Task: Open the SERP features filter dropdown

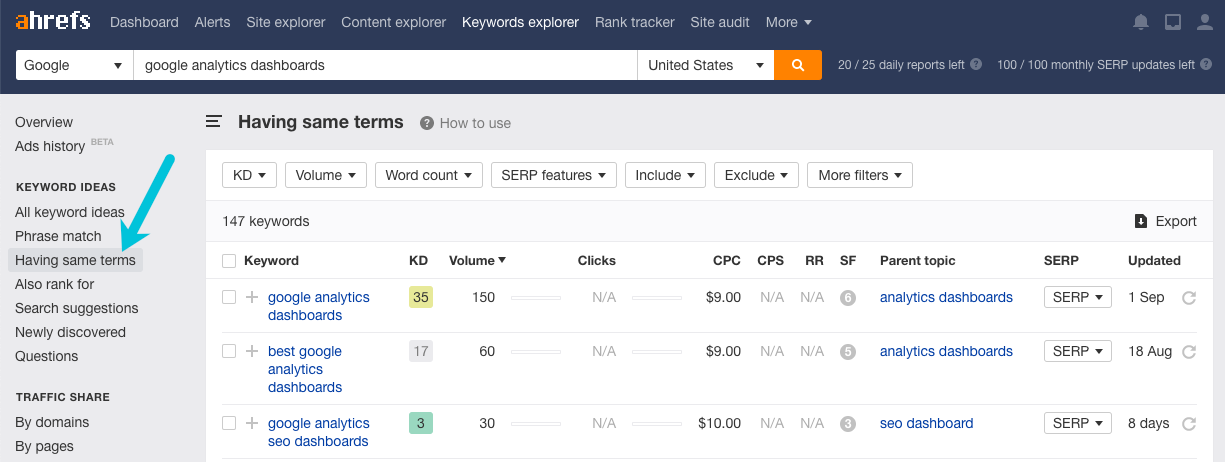Action: [554, 175]
